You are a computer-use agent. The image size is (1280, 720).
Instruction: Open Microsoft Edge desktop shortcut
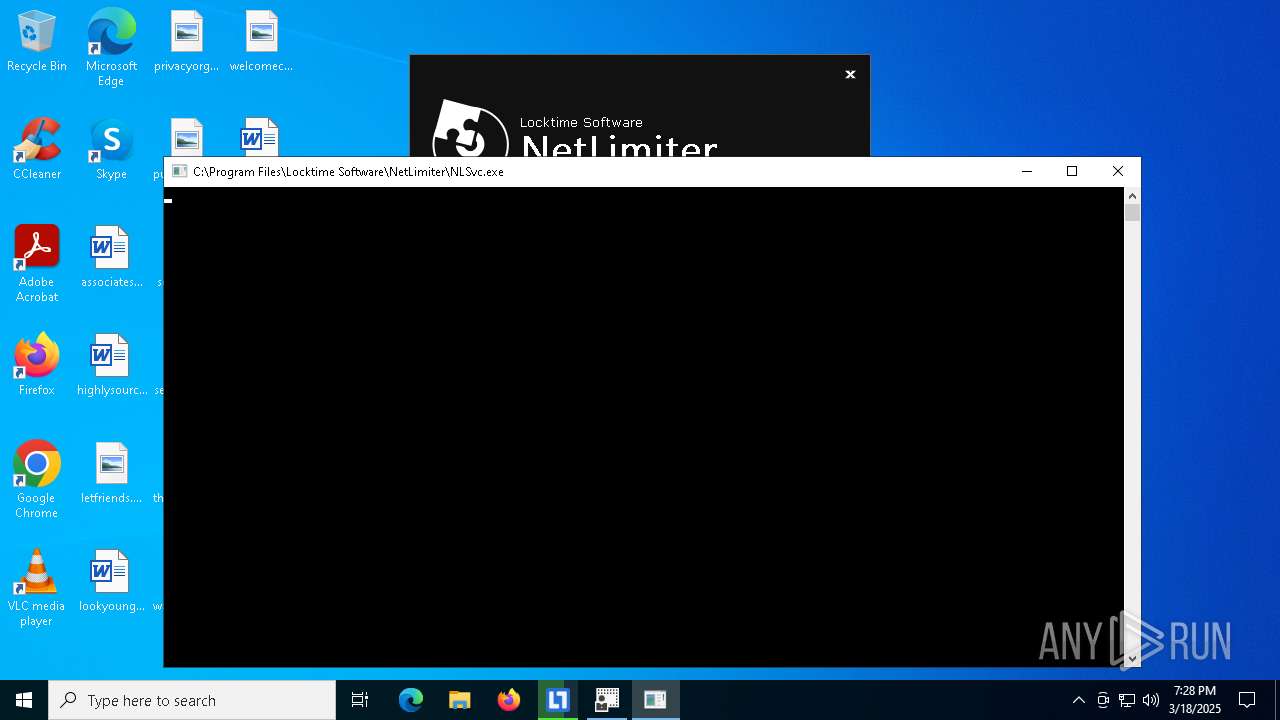(111, 47)
